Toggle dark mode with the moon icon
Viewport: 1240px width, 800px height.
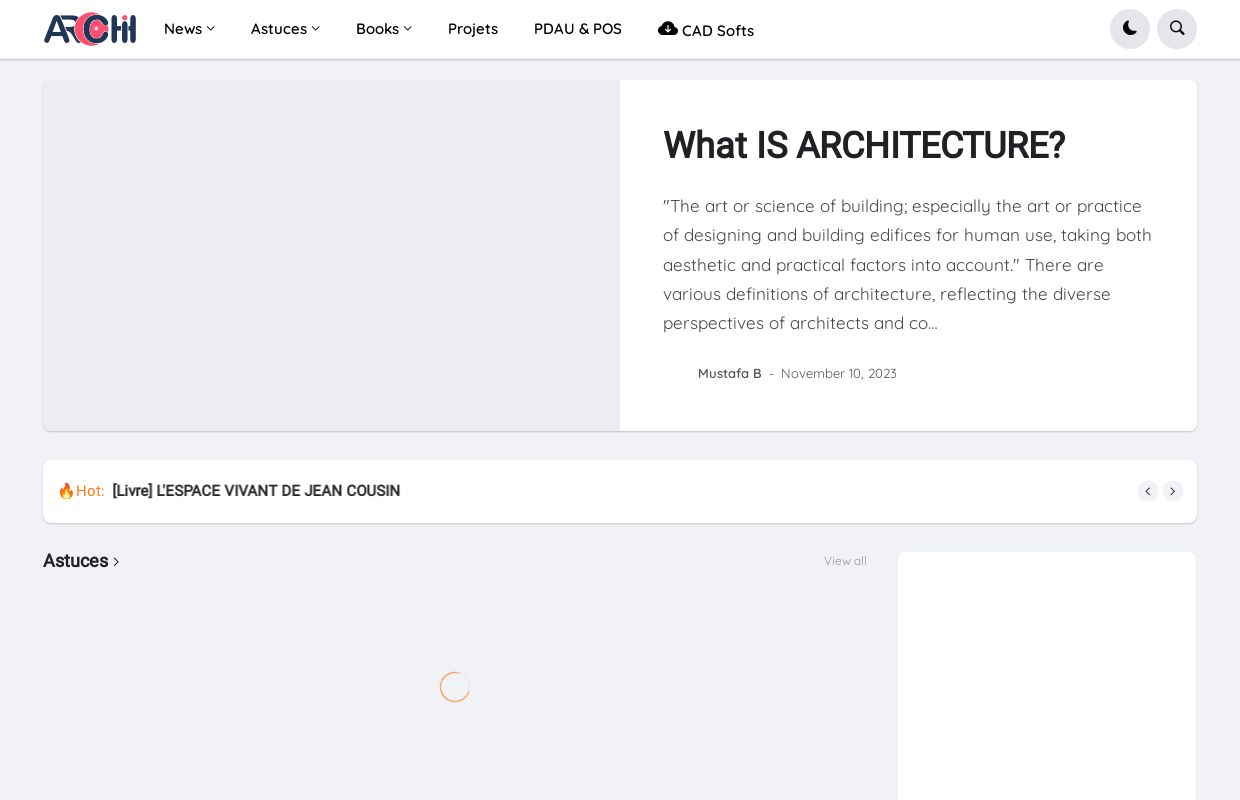point(1130,29)
